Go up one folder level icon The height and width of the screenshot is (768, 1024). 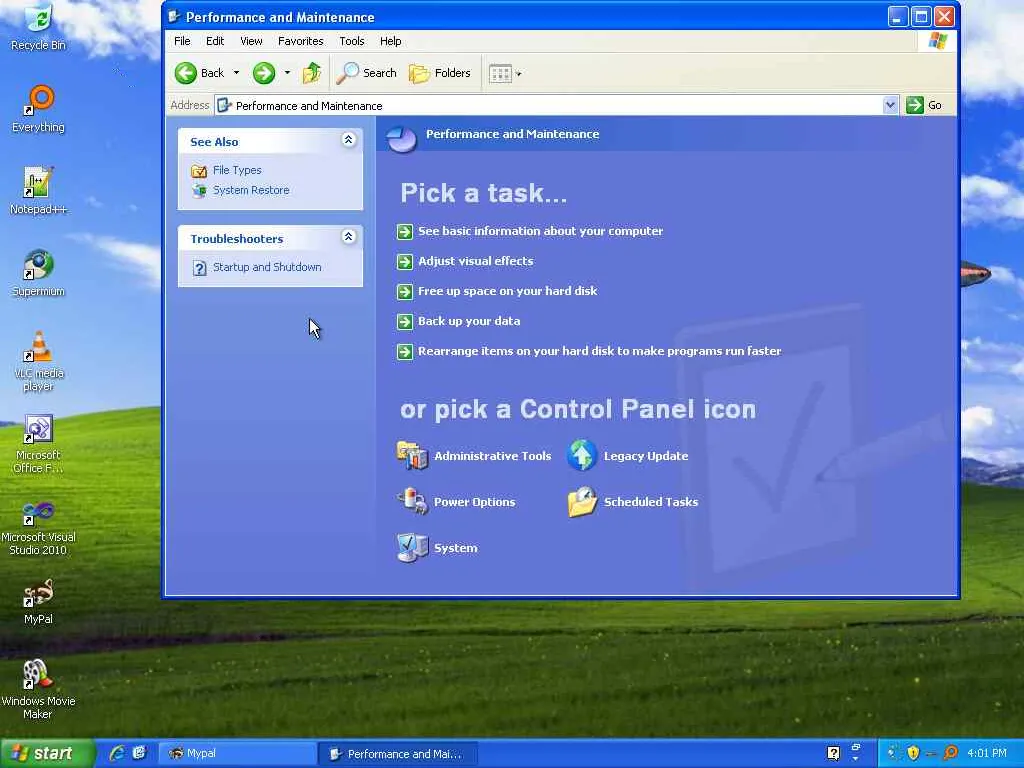pyautogui.click(x=312, y=73)
